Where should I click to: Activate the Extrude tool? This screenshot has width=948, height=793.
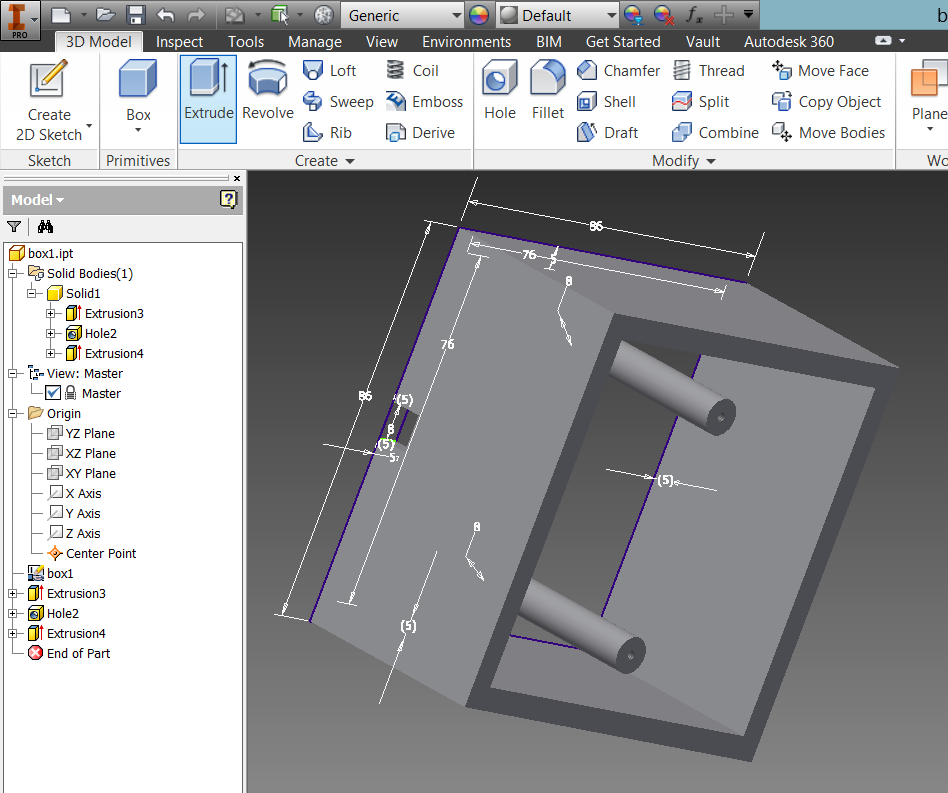click(x=209, y=99)
